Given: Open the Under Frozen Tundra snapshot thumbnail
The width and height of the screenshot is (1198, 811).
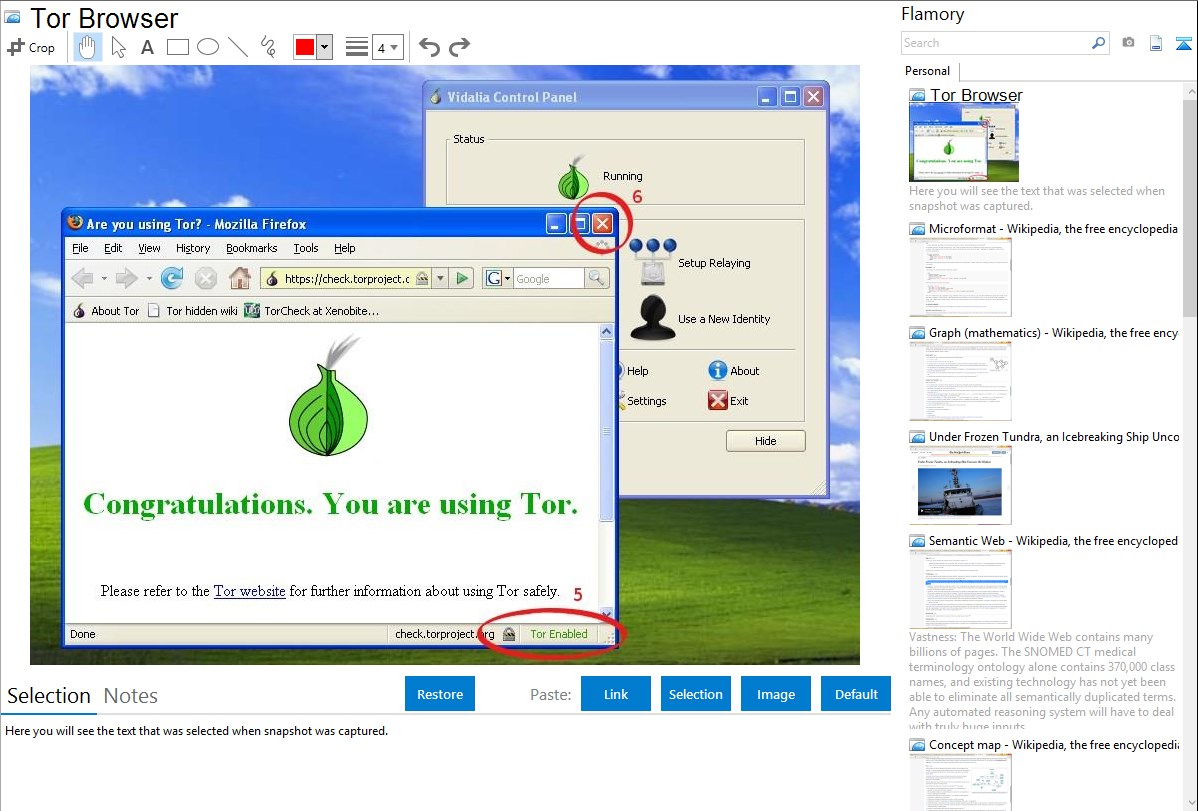Looking at the screenshot, I should click(960, 485).
